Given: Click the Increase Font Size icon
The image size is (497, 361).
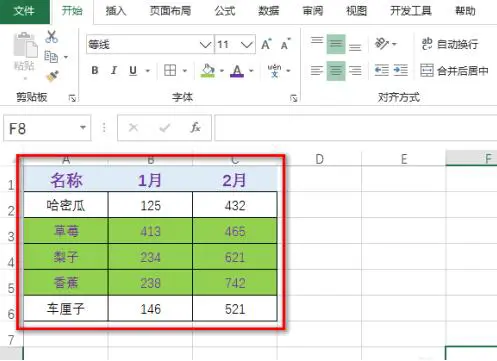Looking at the screenshot, I should [266, 44].
